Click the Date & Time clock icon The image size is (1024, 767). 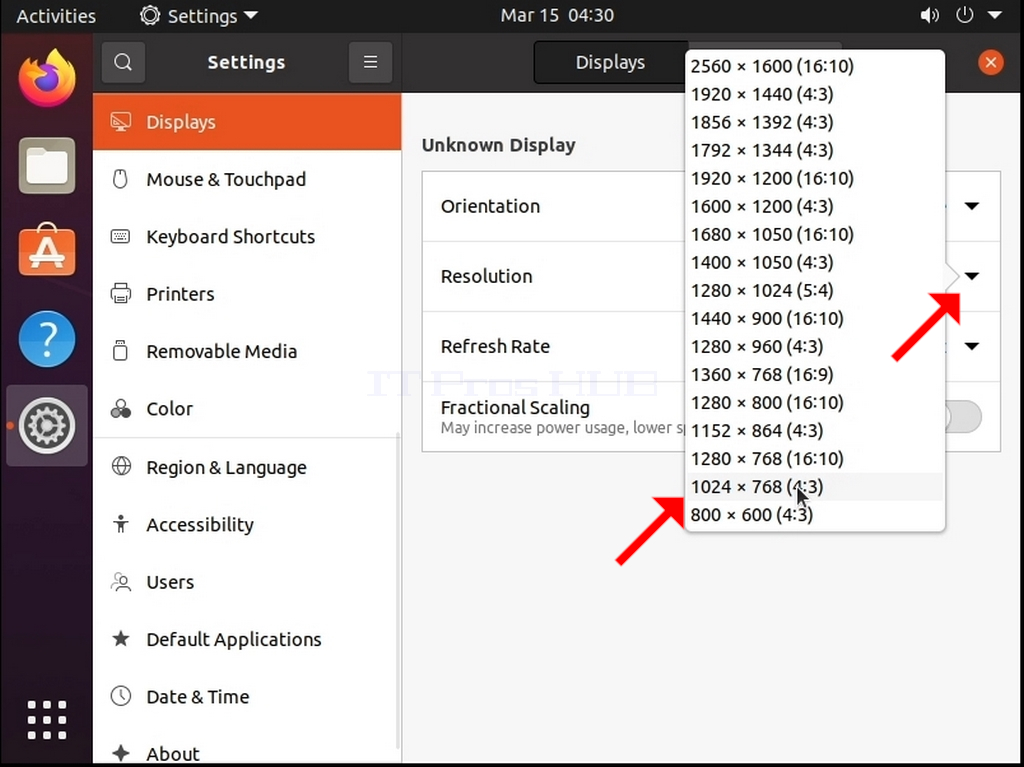point(121,696)
